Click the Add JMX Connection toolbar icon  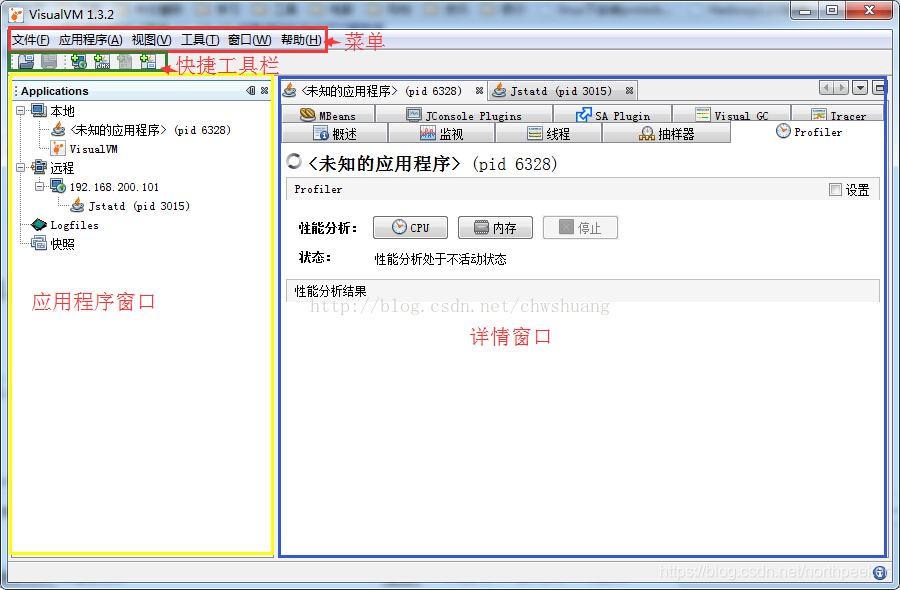point(102,61)
